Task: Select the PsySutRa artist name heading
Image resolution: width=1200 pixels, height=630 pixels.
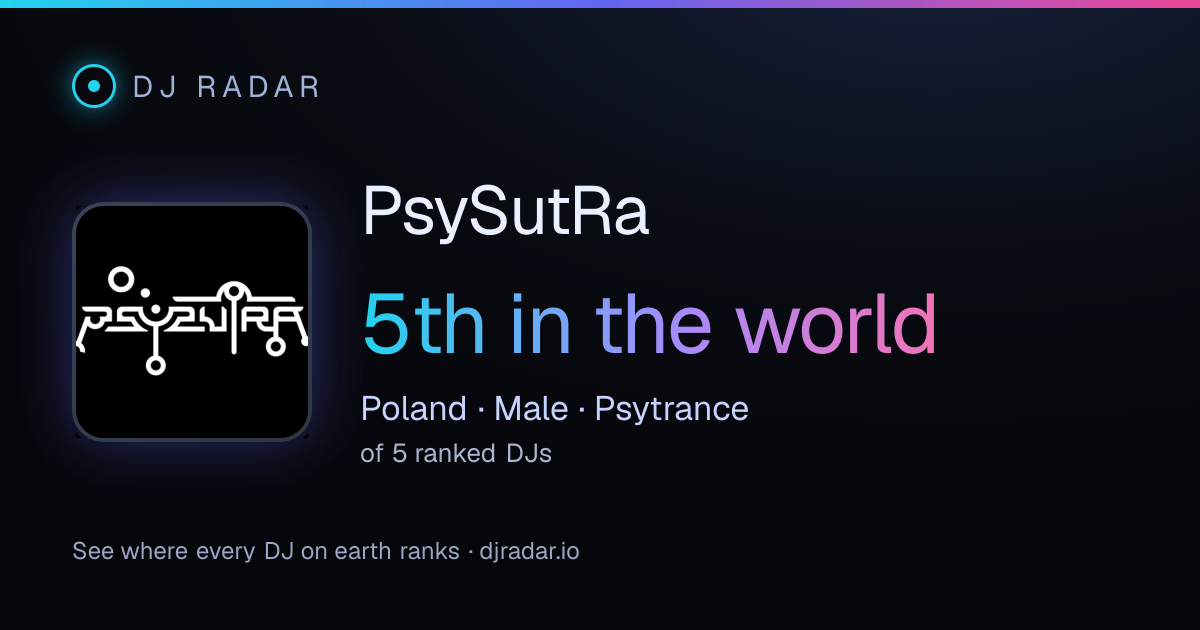Action: click(505, 211)
